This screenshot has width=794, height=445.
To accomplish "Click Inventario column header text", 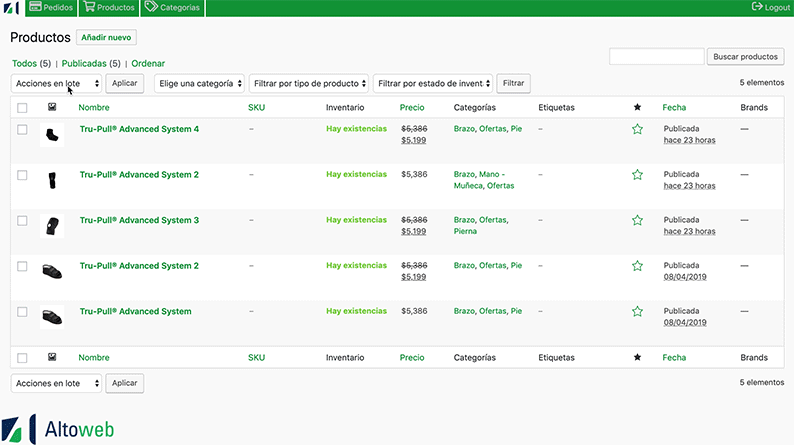I will pos(345,107).
